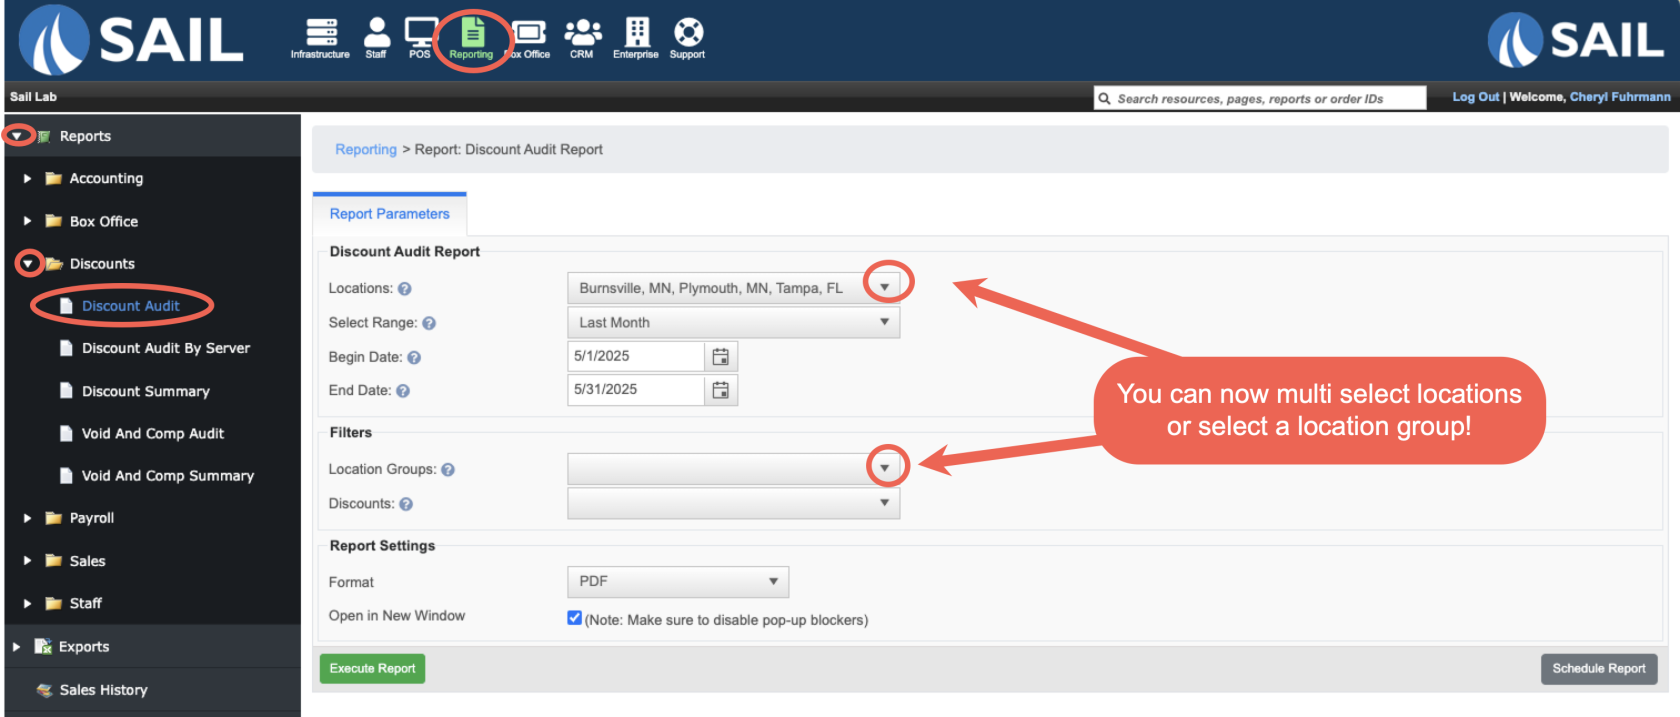Expand the Sales folder arrow
1680x717 pixels.
coord(27,561)
